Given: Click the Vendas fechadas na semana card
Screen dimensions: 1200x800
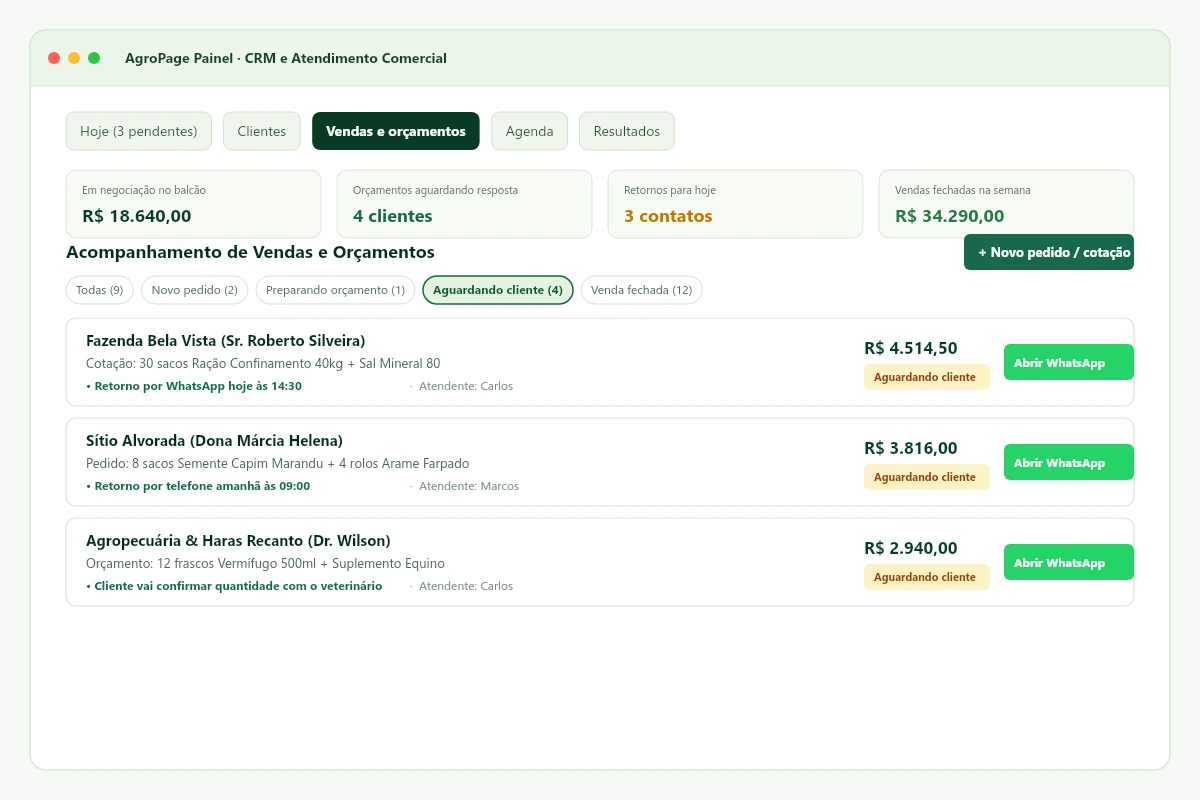Looking at the screenshot, I should coord(1007,204).
